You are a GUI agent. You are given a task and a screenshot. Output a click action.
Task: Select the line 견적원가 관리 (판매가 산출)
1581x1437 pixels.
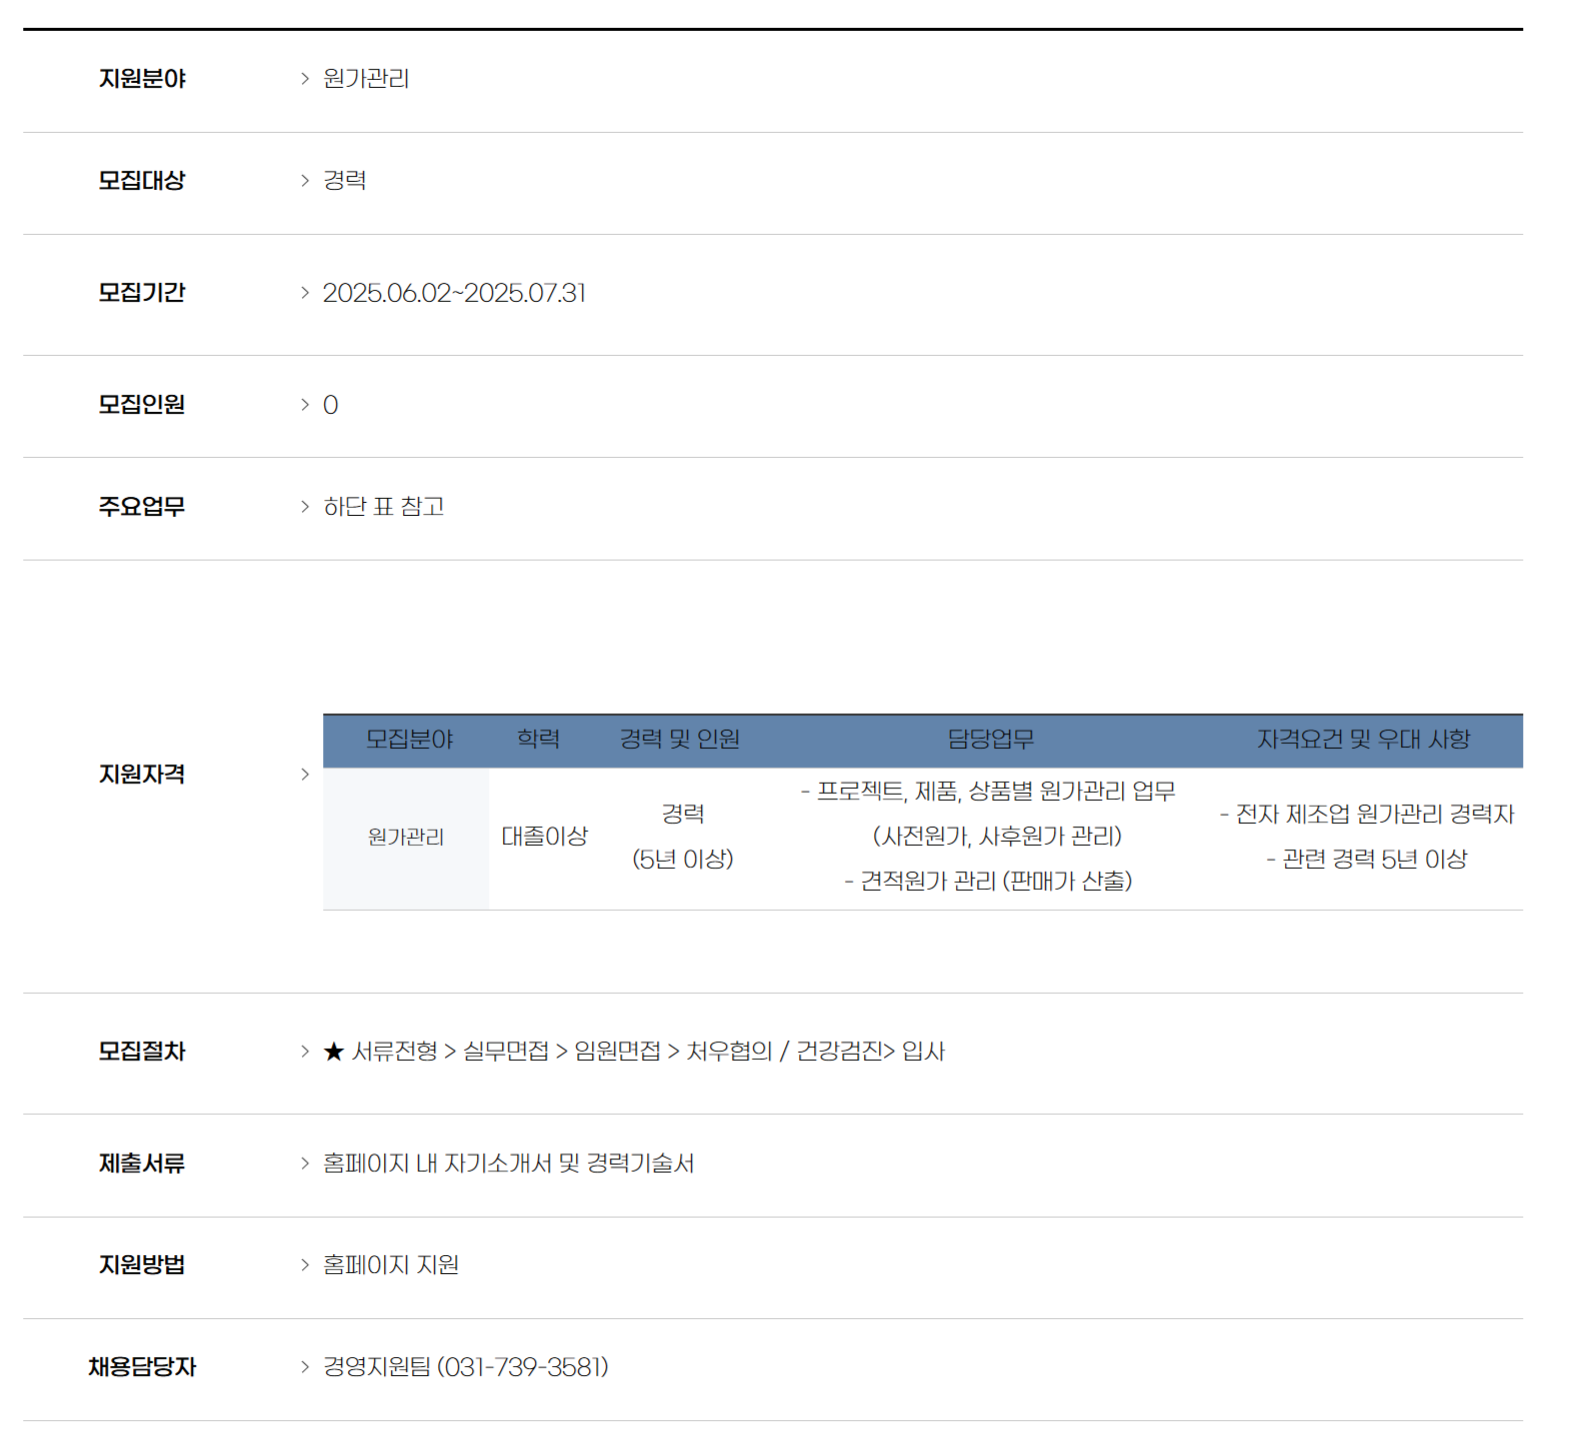click(988, 882)
